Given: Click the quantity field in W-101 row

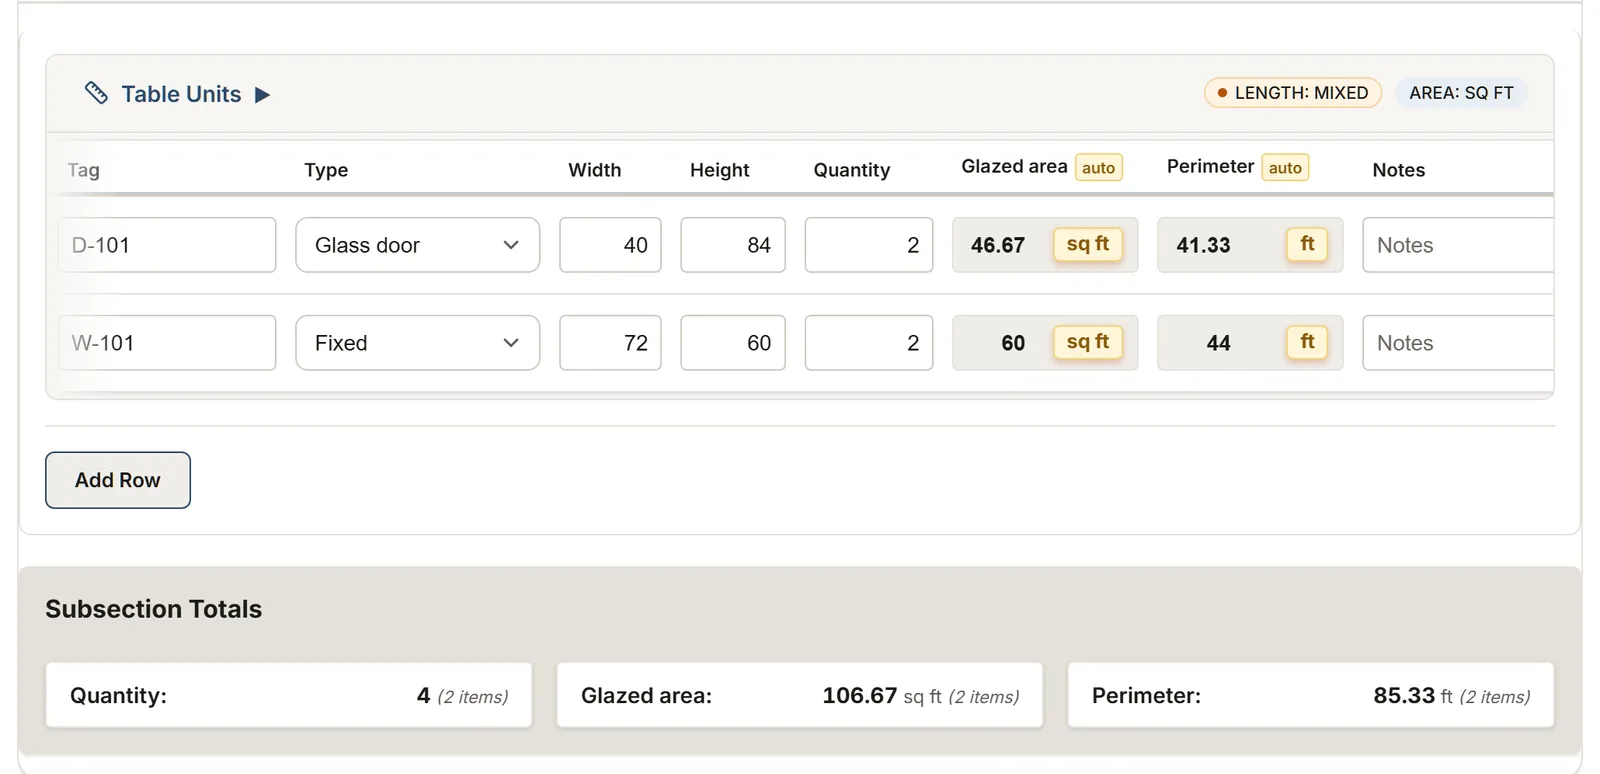Looking at the screenshot, I should (x=869, y=343).
